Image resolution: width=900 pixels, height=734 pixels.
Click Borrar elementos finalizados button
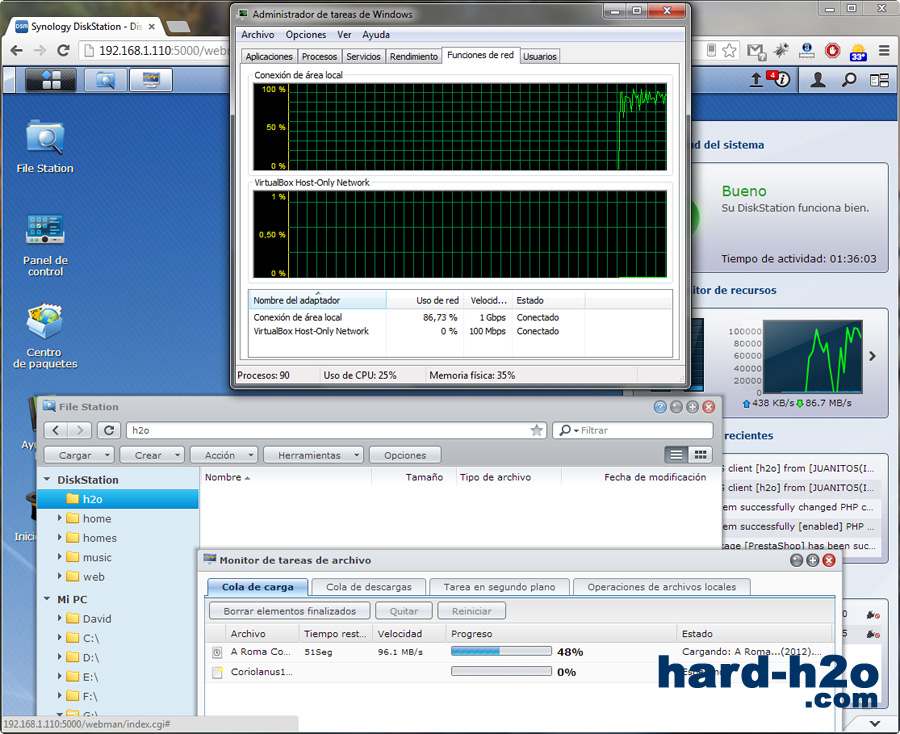290,611
